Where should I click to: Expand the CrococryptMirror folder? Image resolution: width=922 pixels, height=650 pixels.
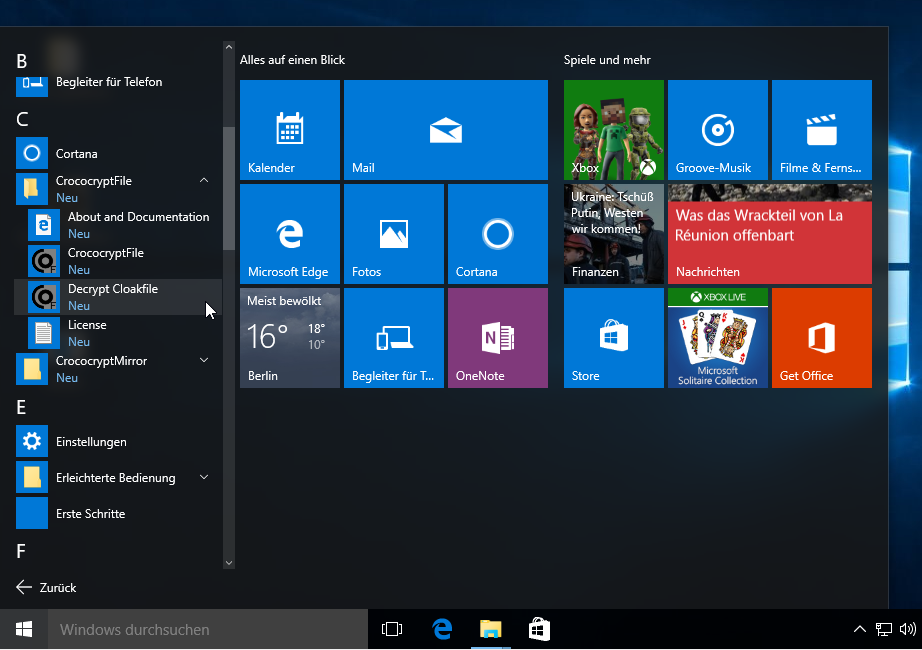[x=118, y=369]
